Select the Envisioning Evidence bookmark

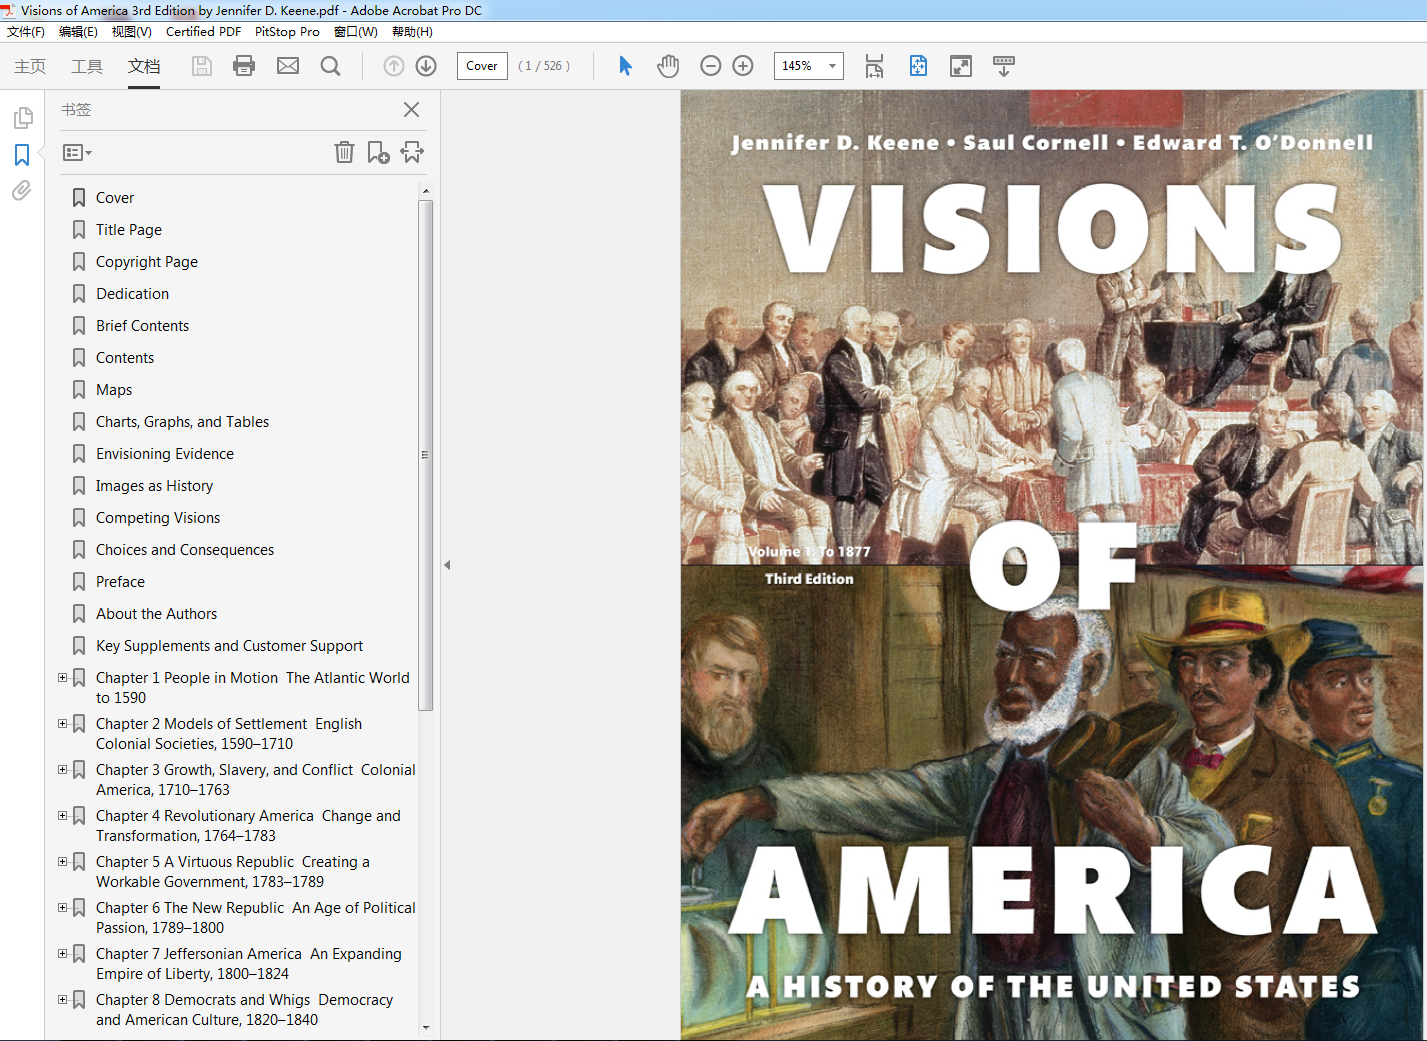165,454
